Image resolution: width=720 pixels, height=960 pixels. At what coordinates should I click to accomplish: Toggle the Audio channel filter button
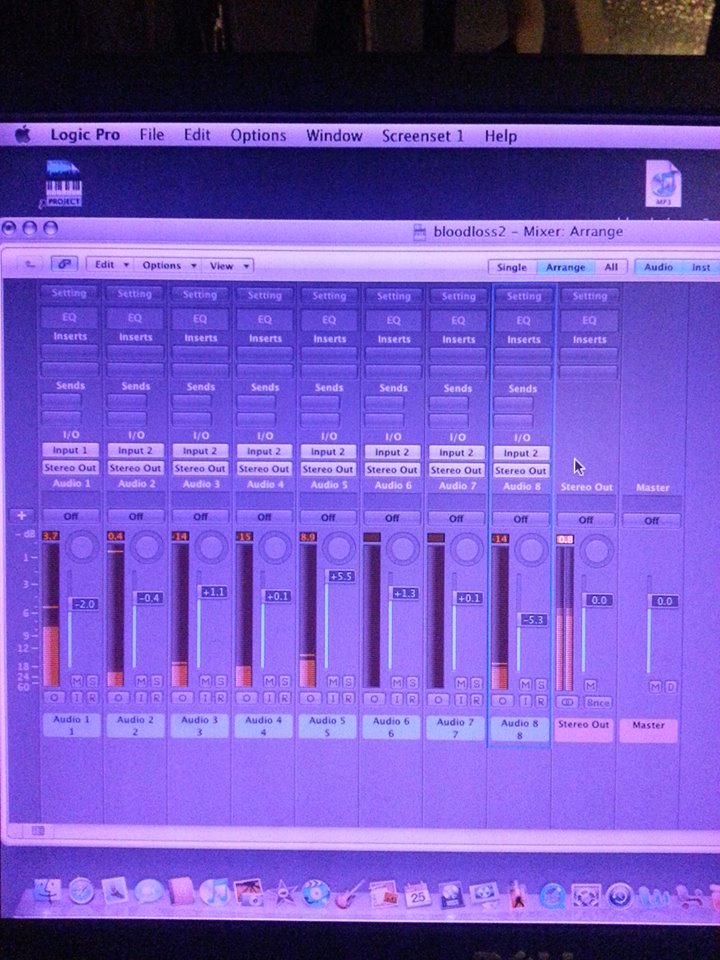coord(658,267)
